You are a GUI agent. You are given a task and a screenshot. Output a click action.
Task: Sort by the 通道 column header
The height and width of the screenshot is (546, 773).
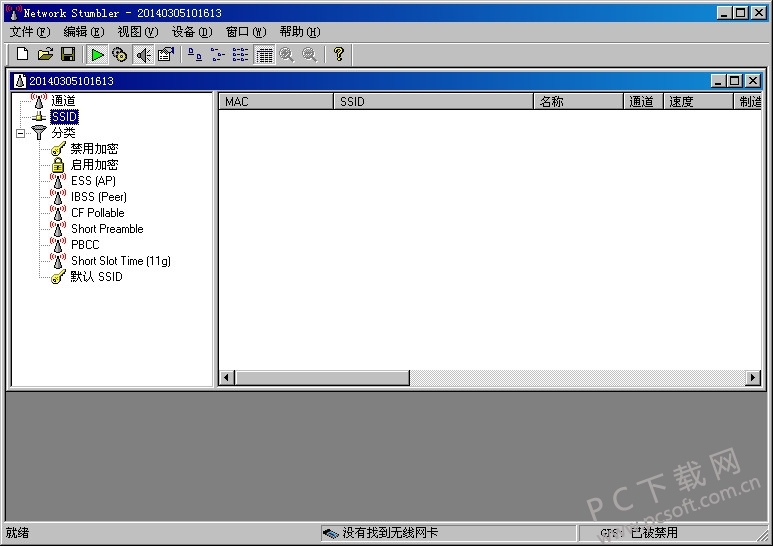[643, 102]
